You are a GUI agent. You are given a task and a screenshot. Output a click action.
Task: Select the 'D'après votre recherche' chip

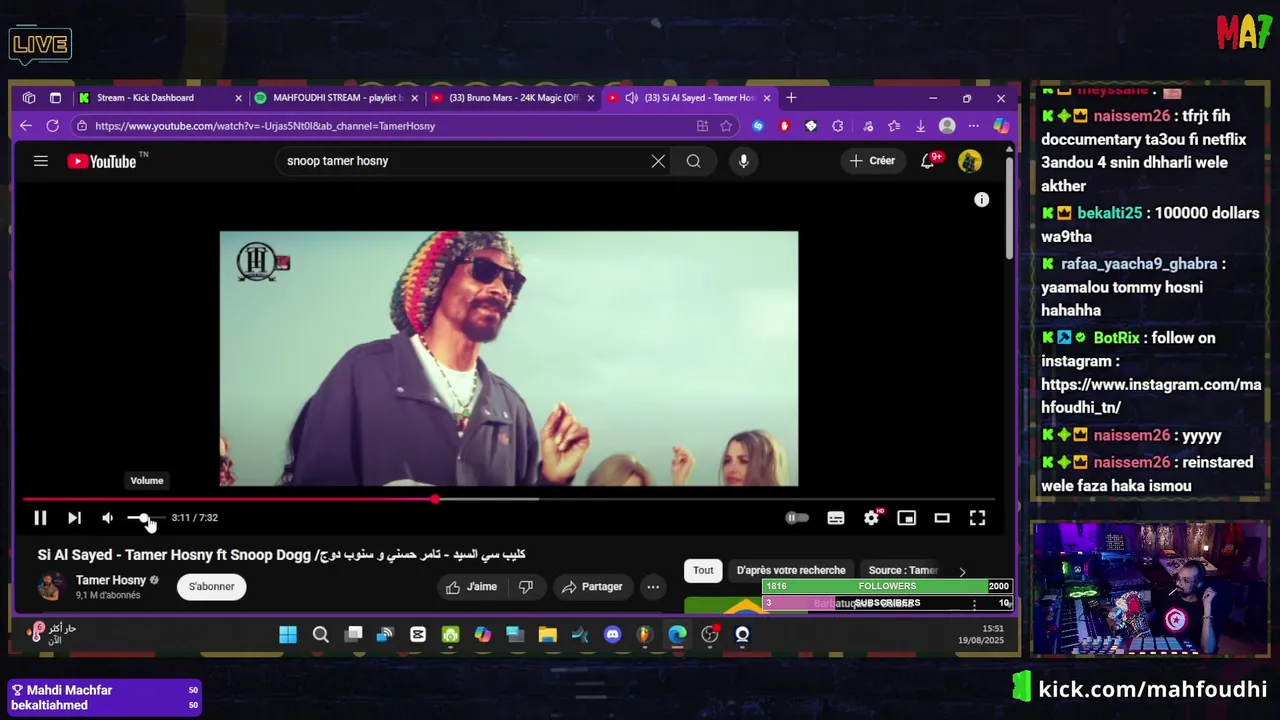click(x=791, y=571)
